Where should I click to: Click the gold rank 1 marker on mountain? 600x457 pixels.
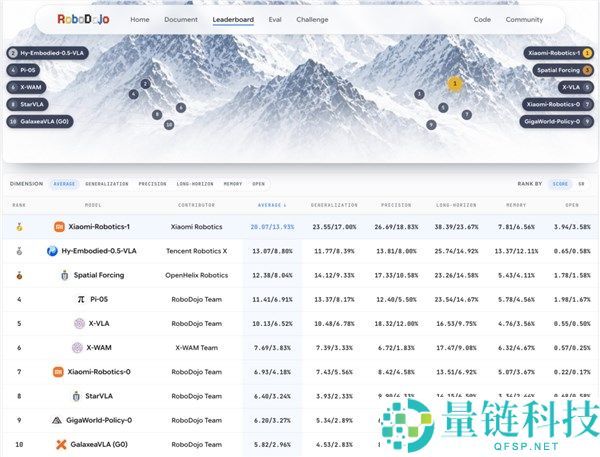[455, 83]
